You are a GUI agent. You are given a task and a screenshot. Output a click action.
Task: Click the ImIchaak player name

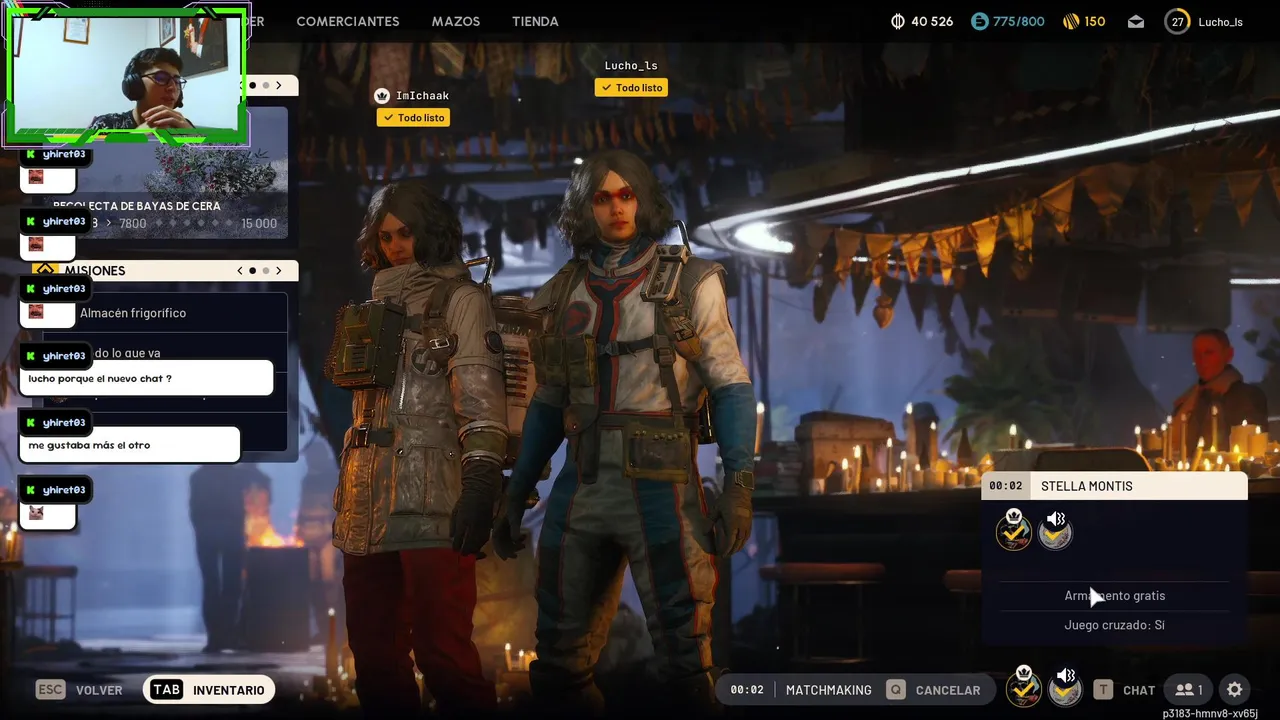[422, 96]
